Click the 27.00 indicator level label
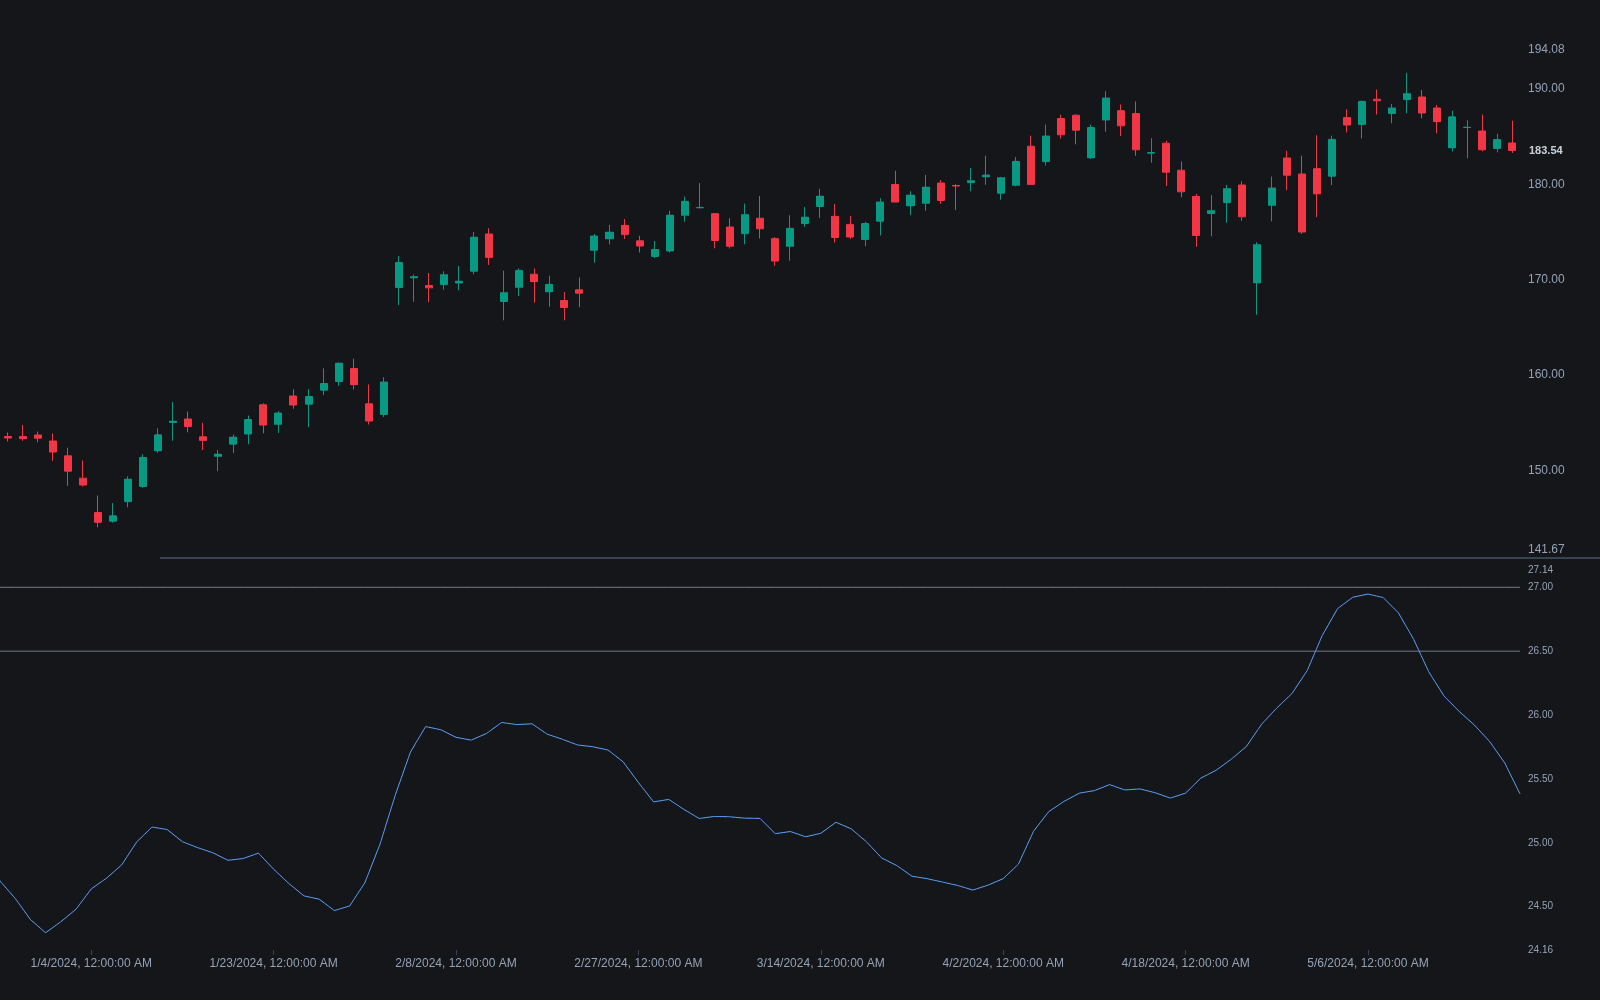Viewport: 1600px width, 1000px height. click(x=1540, y=587)
